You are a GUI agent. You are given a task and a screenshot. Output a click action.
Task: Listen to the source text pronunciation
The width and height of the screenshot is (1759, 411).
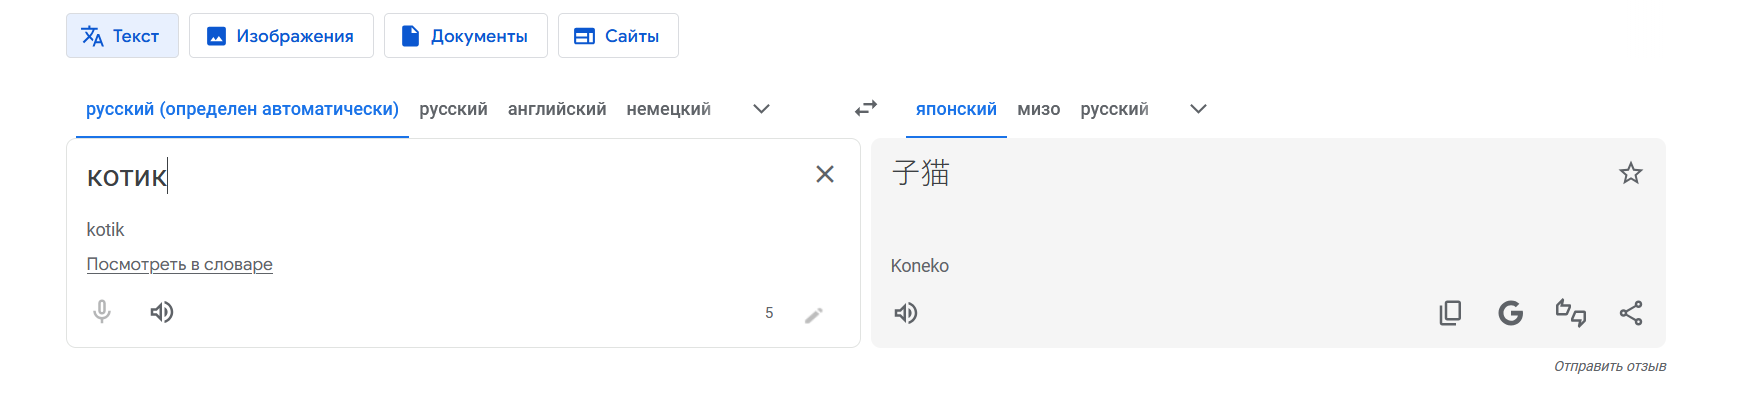point(162,312)
